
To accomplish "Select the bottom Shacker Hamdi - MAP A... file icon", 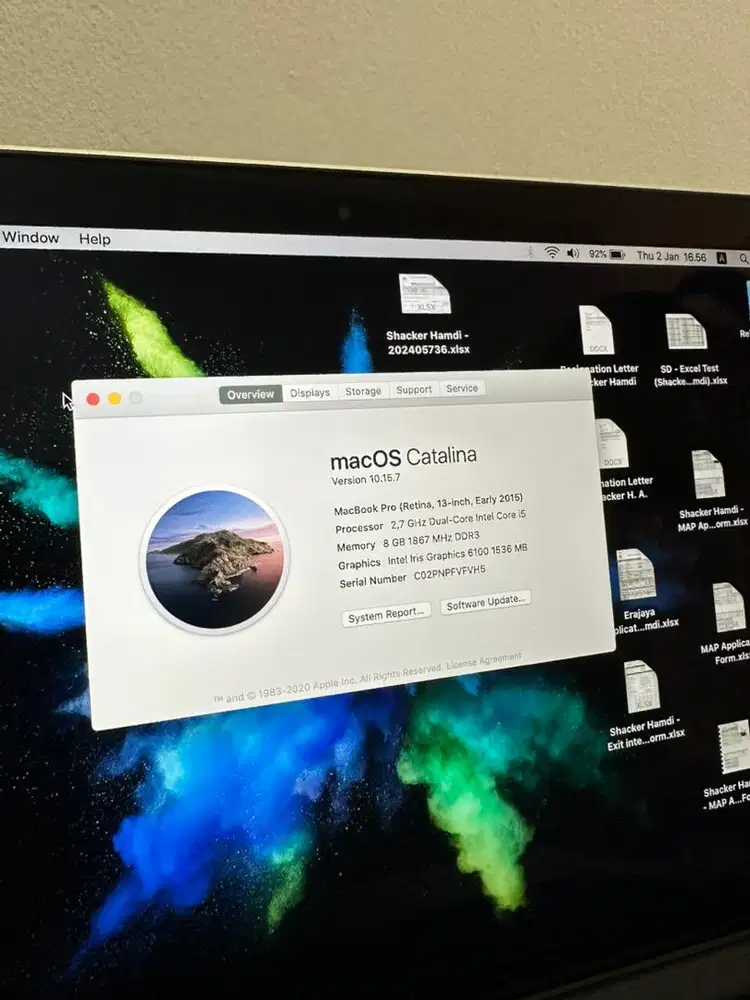I will pos(734,747).
